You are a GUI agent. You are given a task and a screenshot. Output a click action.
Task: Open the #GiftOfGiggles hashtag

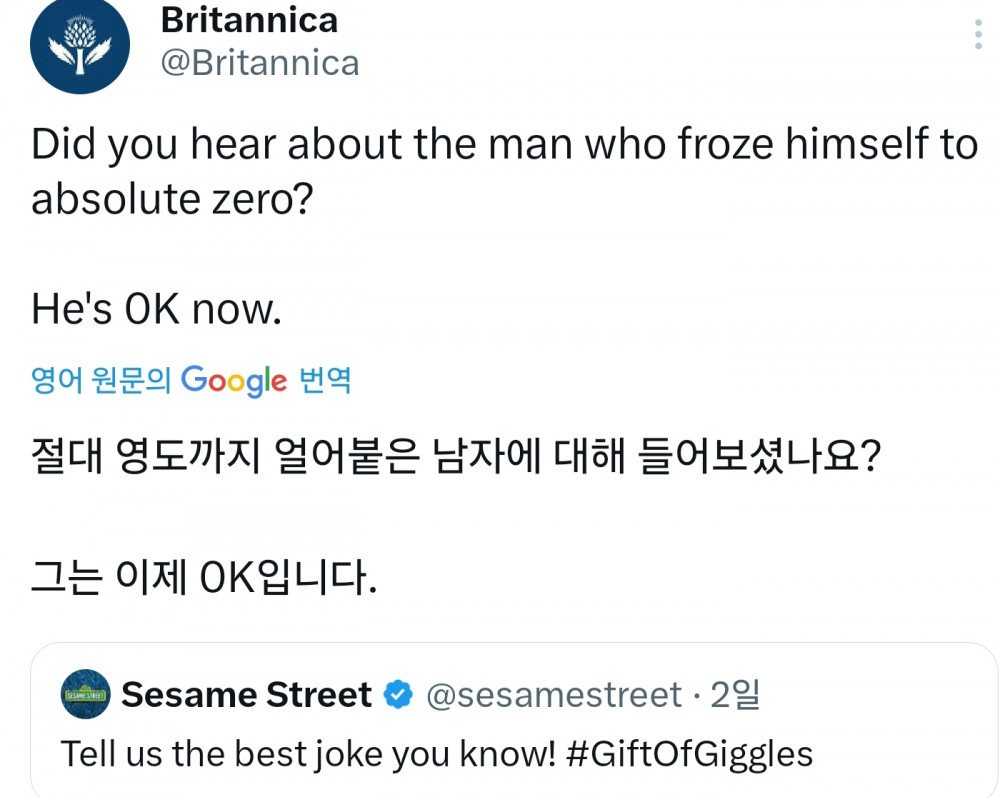pyautogui.click(x=690, y=753)
